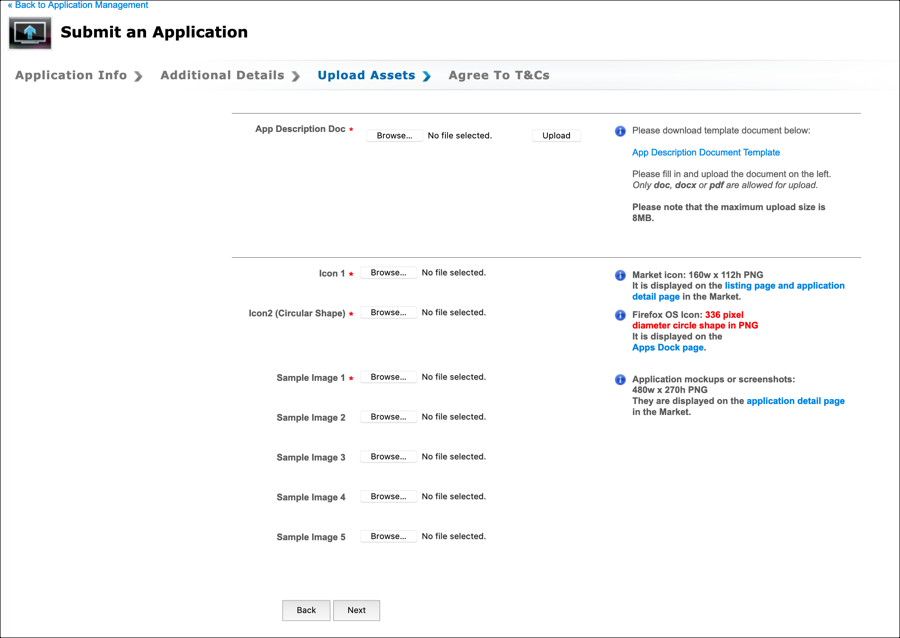
Task: Click info icon beside Application mockups text
Action: (620, 380)
